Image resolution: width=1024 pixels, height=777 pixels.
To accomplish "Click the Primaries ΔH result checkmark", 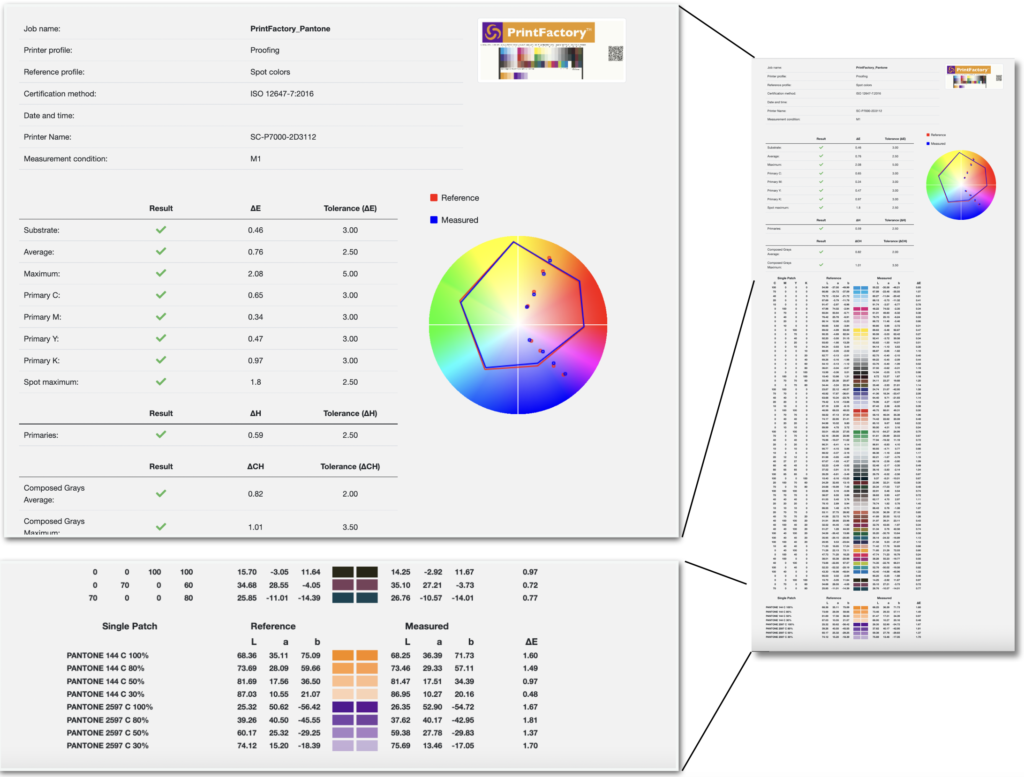I will (x=161, y=435).
